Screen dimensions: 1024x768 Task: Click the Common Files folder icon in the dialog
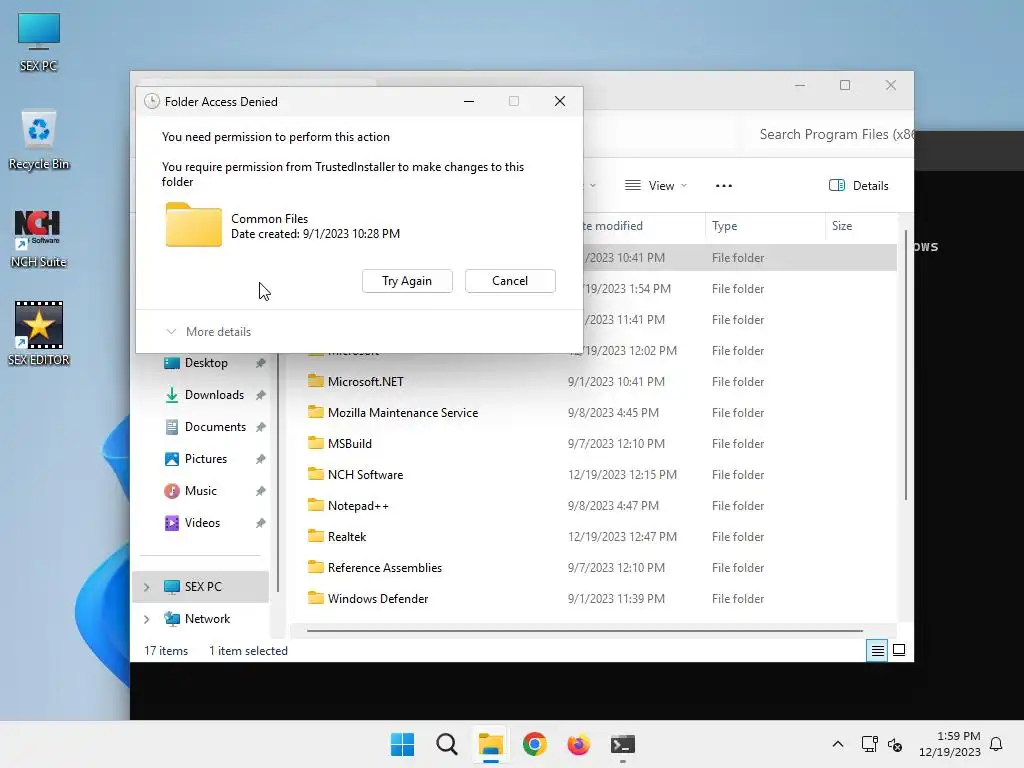click(194, 225)
